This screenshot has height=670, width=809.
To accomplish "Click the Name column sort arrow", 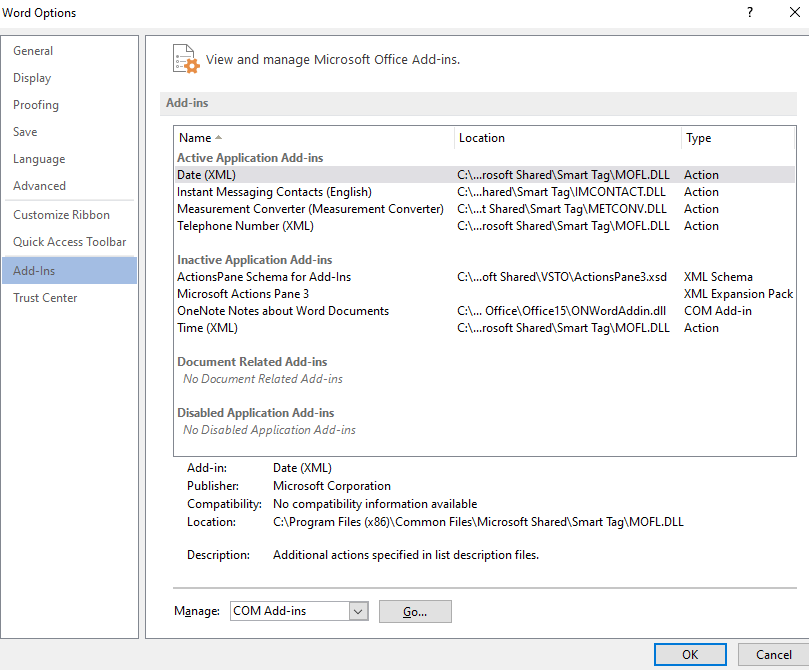I will (x=218, y=137).
